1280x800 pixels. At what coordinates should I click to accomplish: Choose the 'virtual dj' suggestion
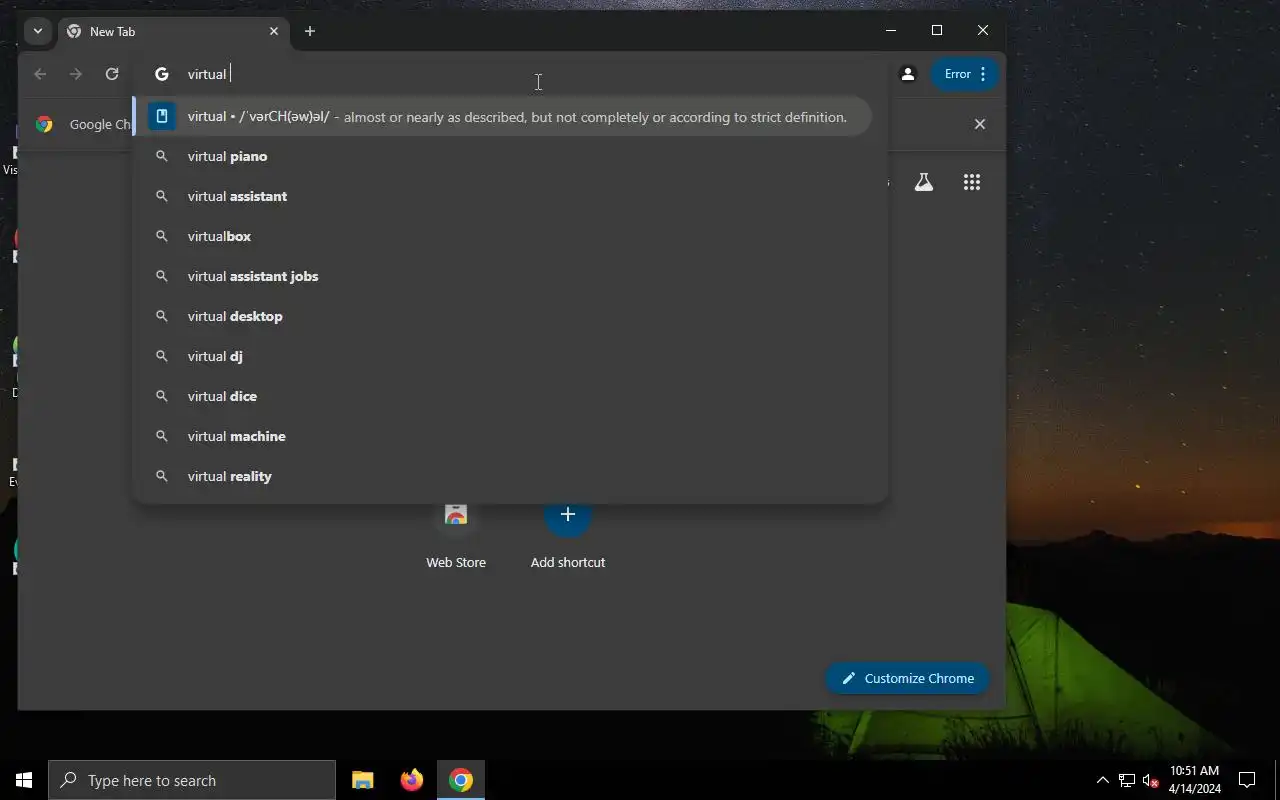point(510,356)
